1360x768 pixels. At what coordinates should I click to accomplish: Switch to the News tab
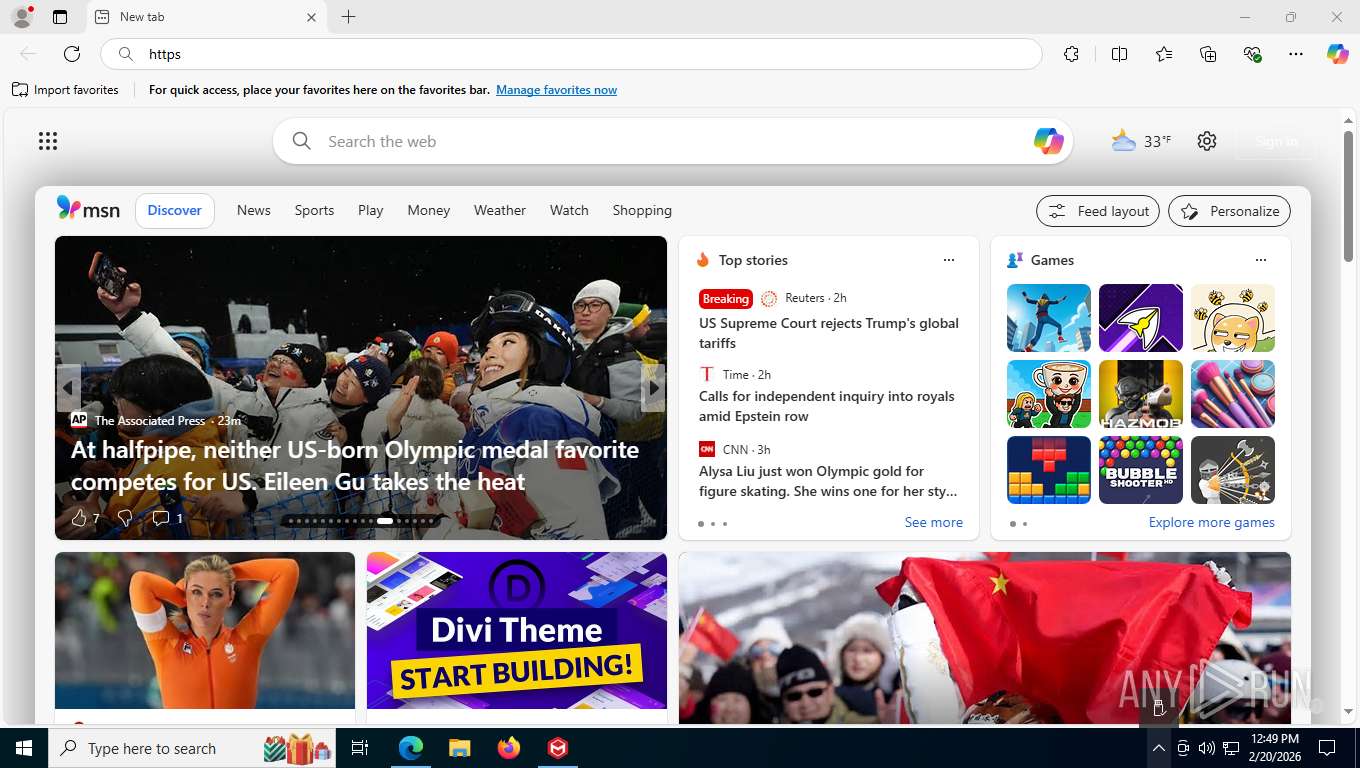pyautogui.click(x=254, y=210)
